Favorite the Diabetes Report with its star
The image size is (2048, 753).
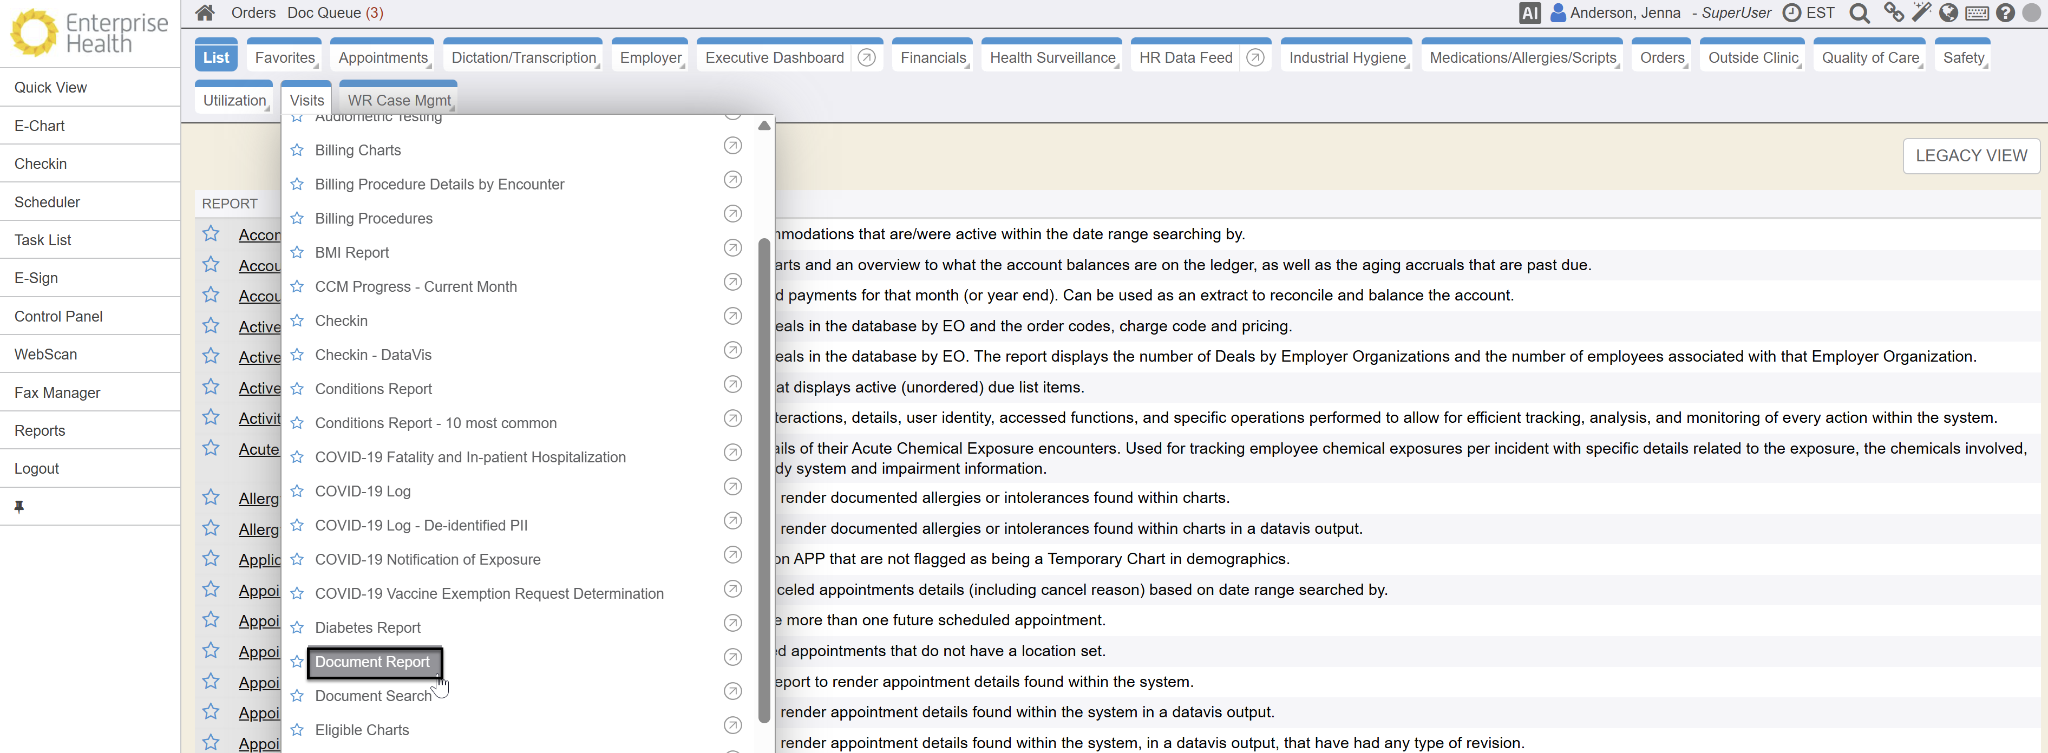[x=297, y=628]
